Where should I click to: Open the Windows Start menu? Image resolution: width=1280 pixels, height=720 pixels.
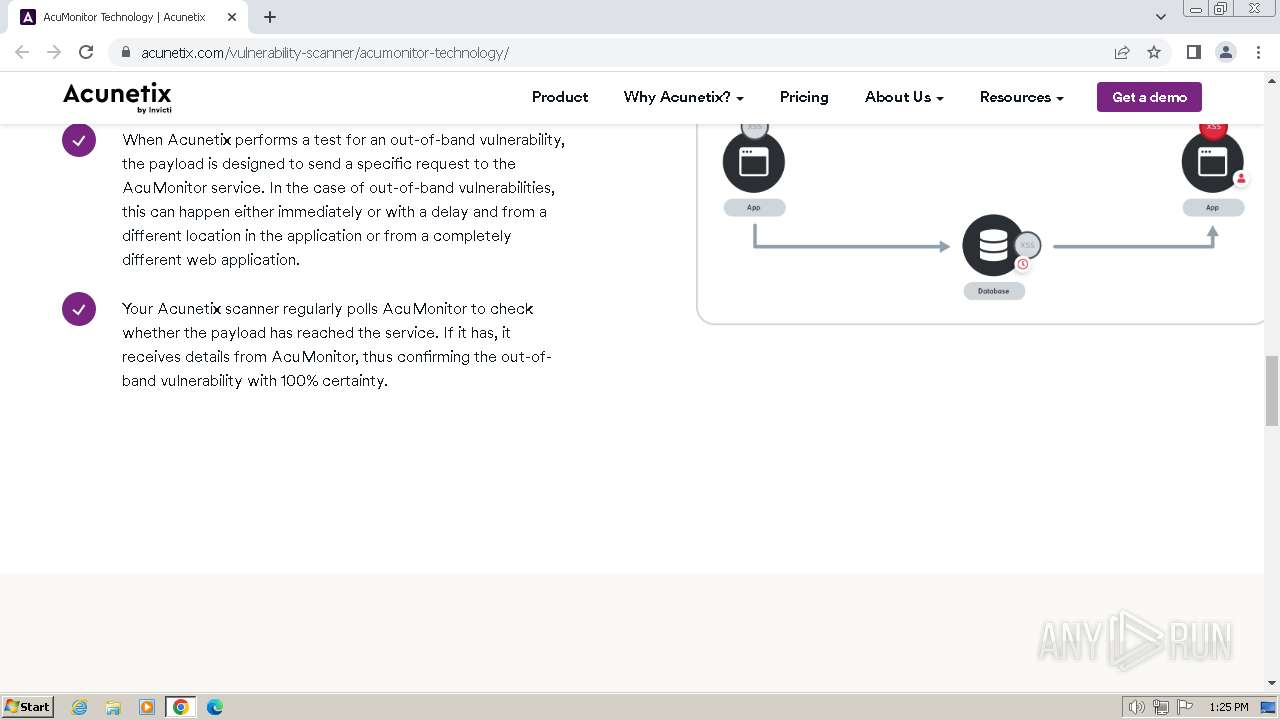[x=28, y=706]
